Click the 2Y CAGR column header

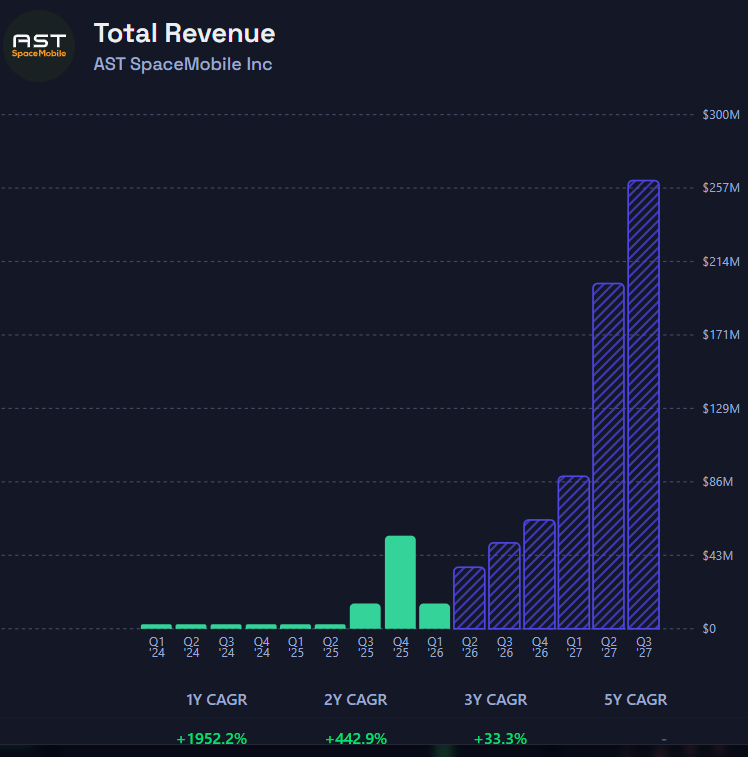coord(355,700)
